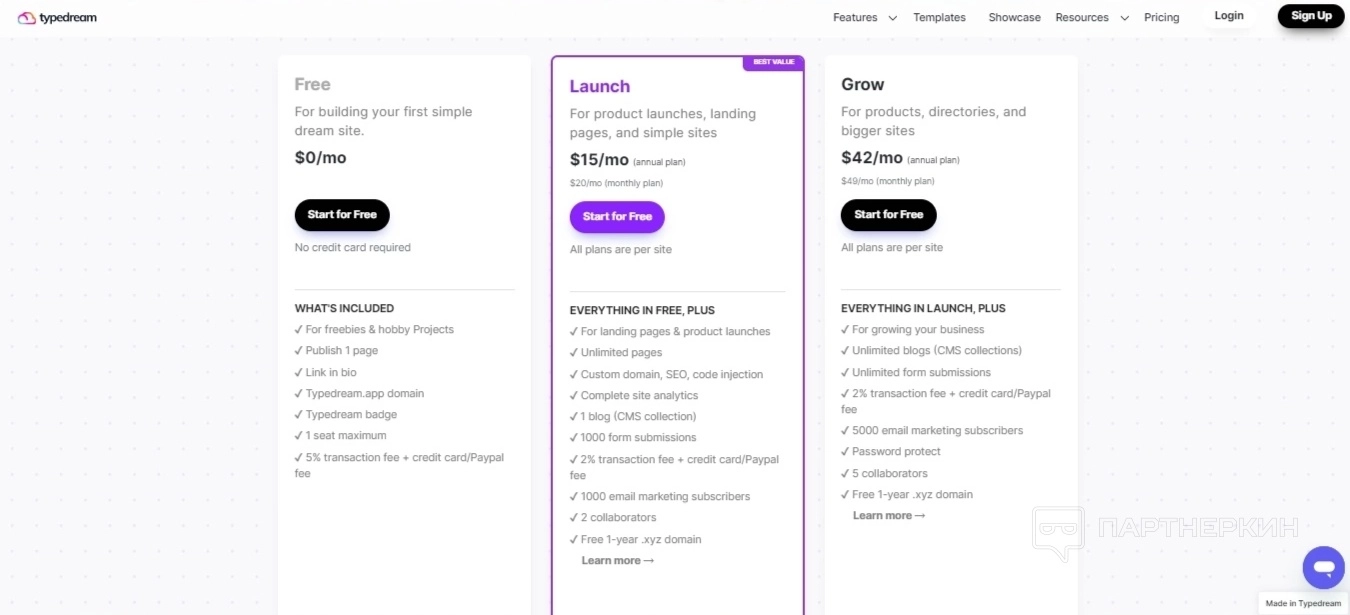The image size is (1350, 615).
Task: Click the Launch plan title
Action: pyautogui.click(x=600, y=86)
